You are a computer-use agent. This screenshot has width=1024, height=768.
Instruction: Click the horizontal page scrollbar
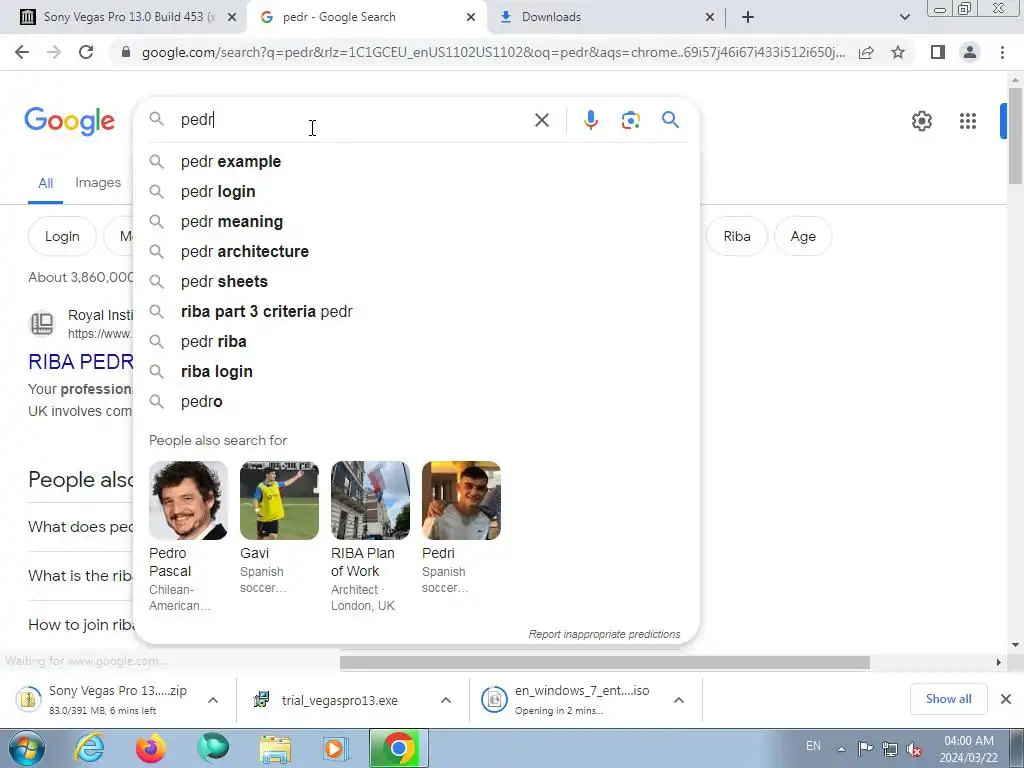[604, 662]
